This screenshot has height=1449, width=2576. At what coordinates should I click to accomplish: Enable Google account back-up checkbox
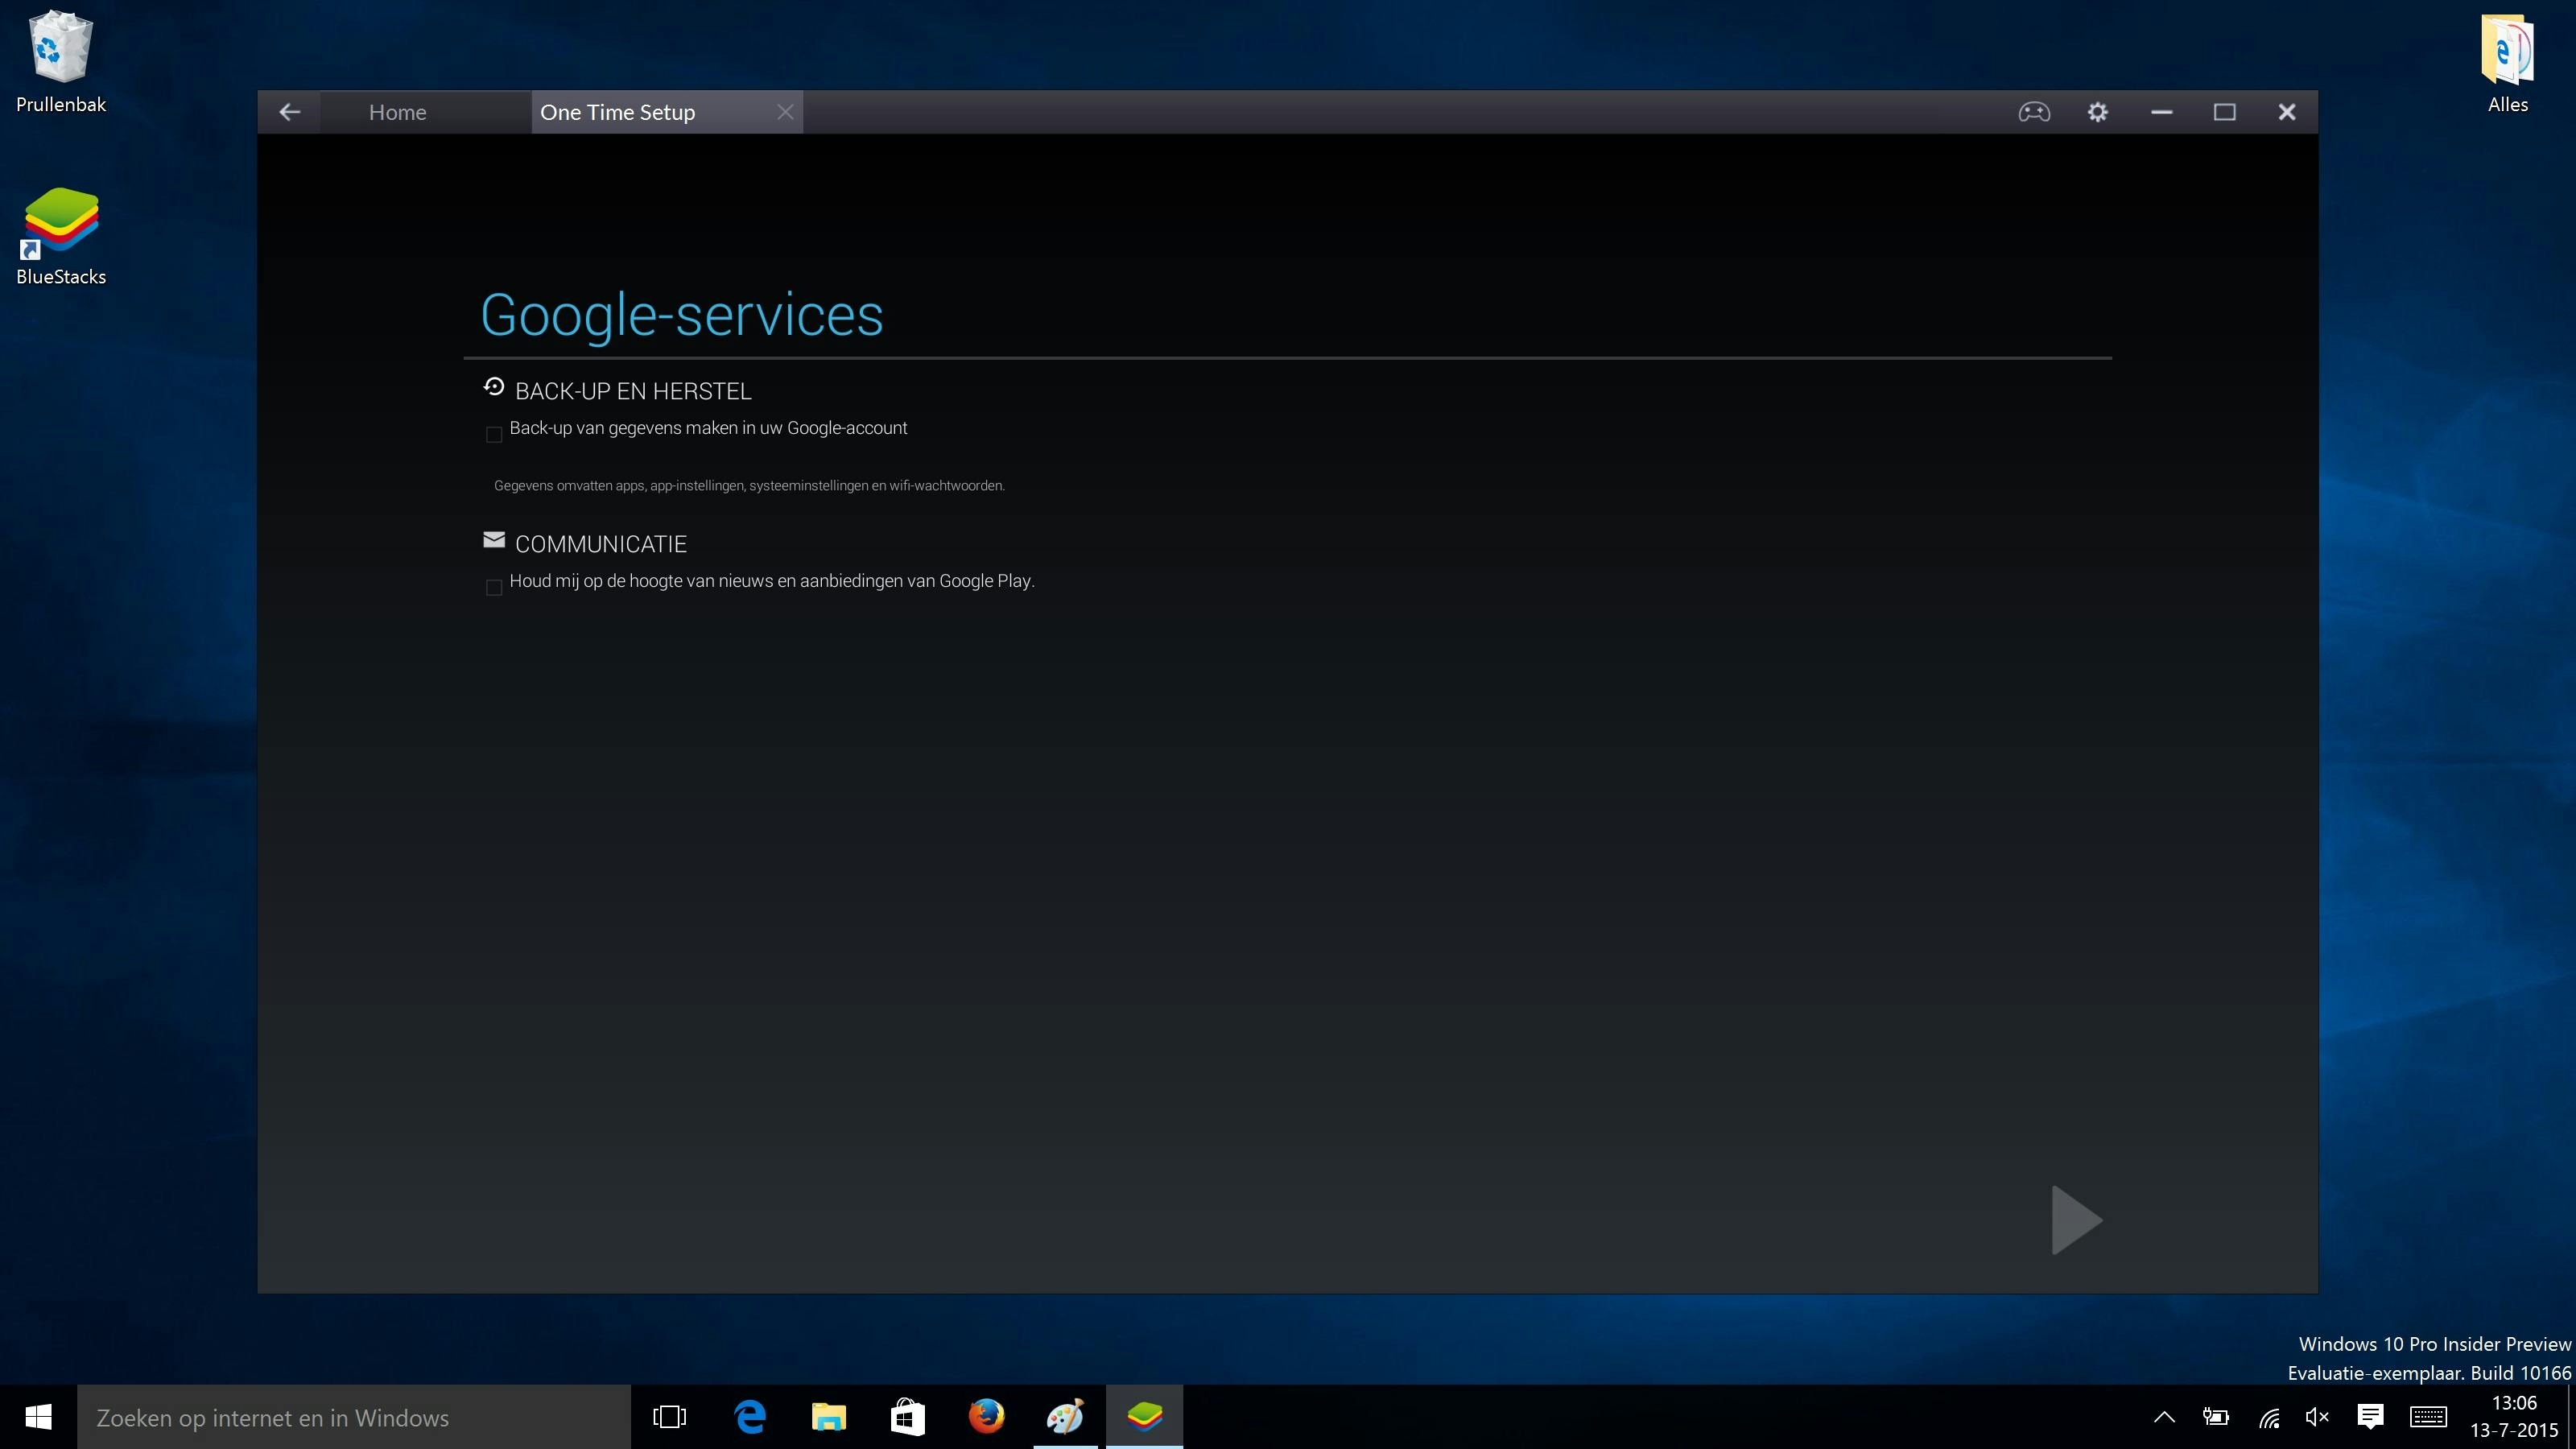tap(494, 434)
